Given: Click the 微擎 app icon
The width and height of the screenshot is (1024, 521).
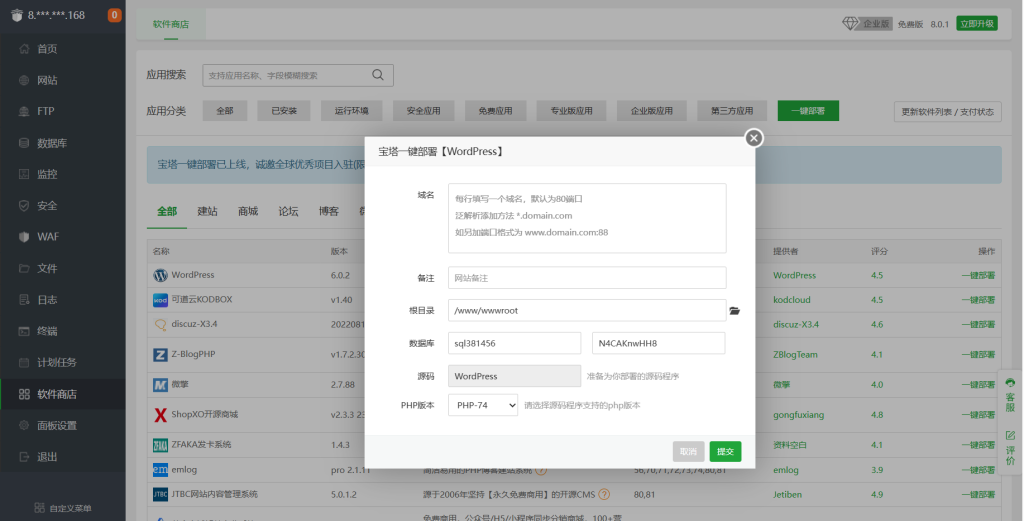Looking at the screenshot, I should point(161,385).
